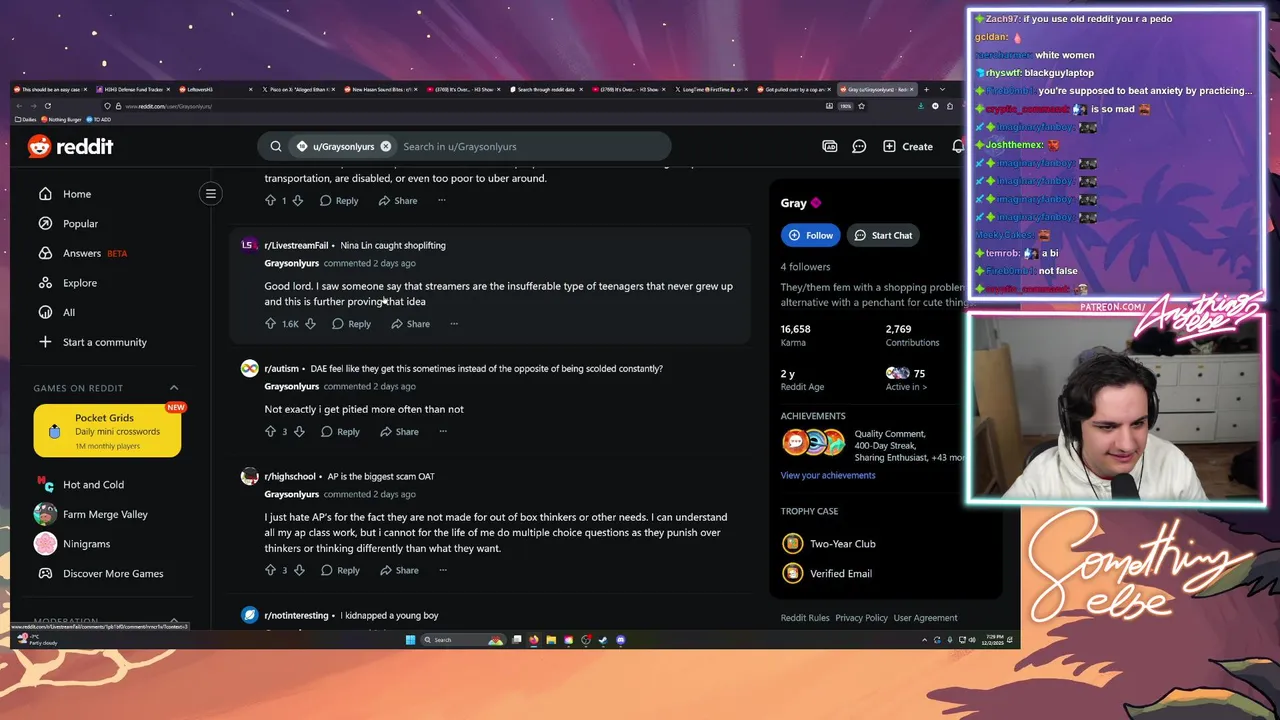This screenshot has width=1280, height=720.
Task: Share the 'Good lord' comment
Action: pyautogui.click(x=410, y=324)
